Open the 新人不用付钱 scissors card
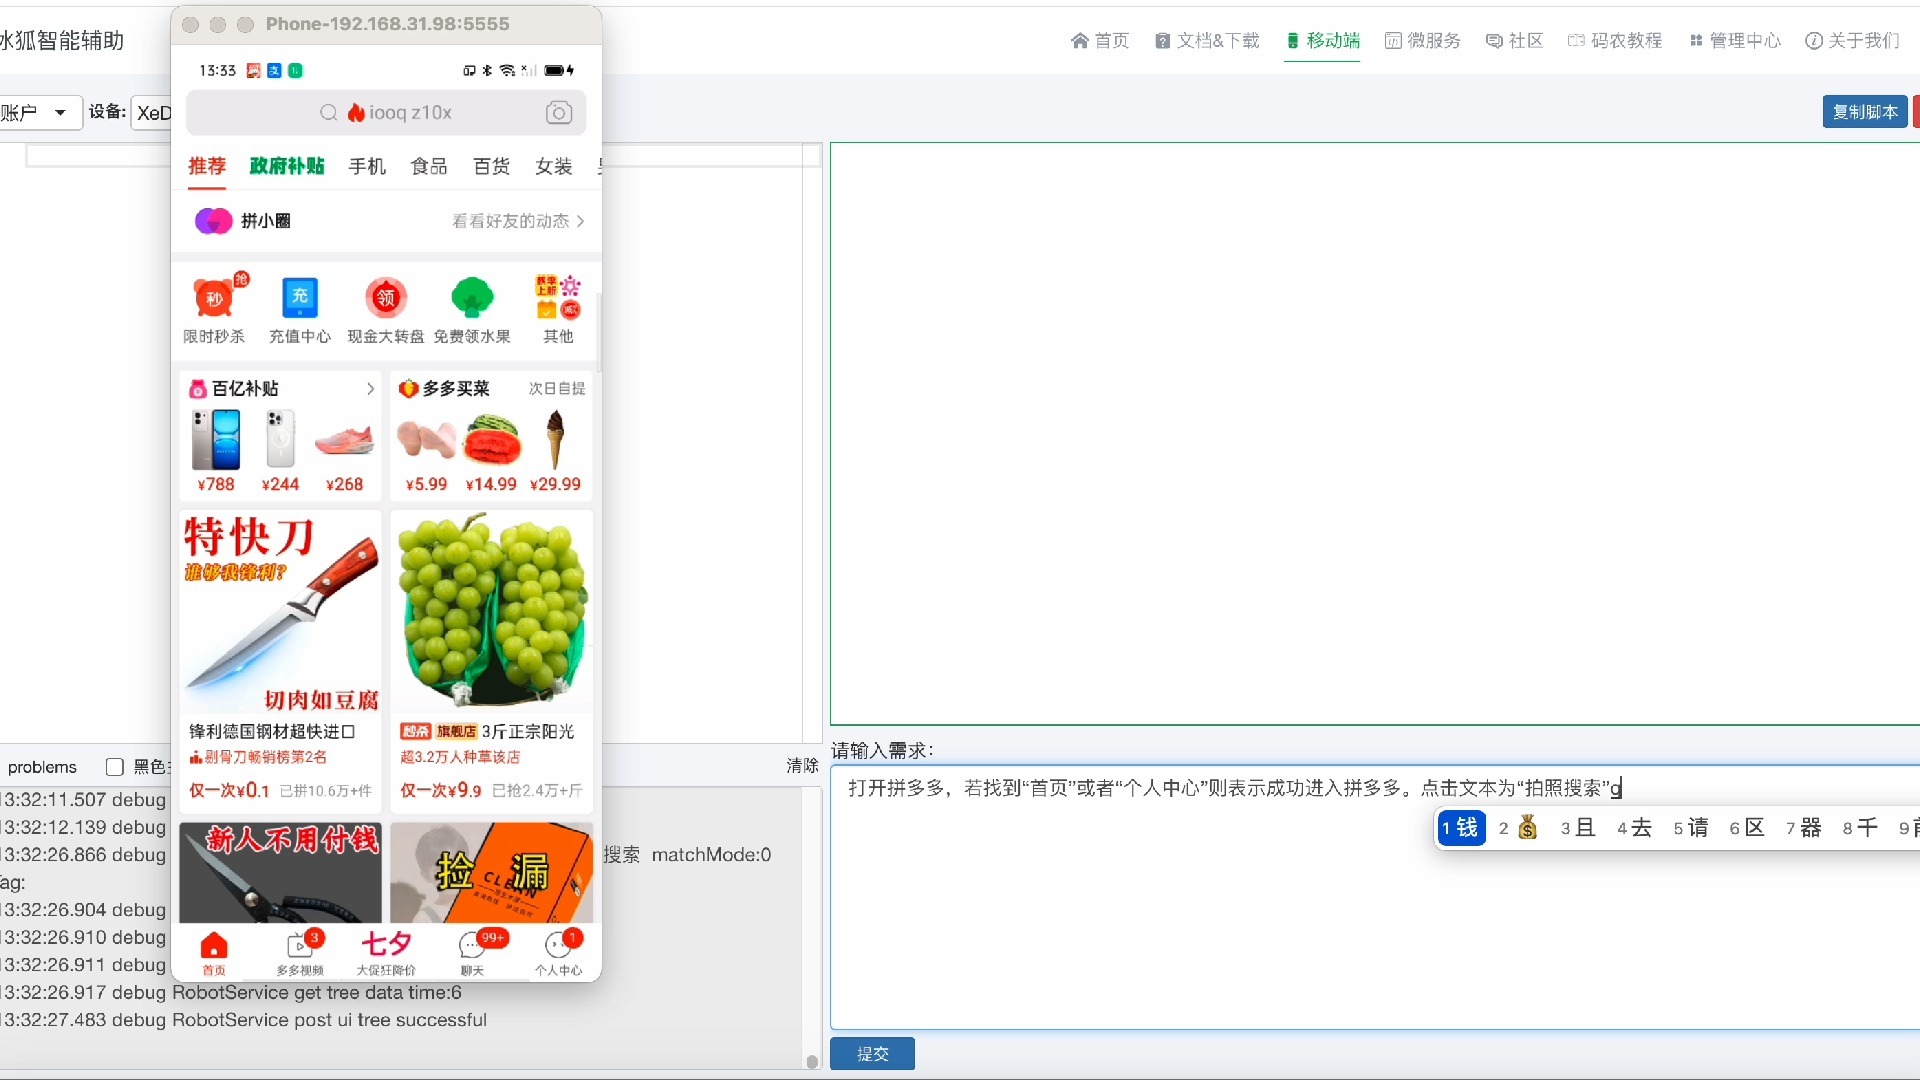 (x=280, y=872)
